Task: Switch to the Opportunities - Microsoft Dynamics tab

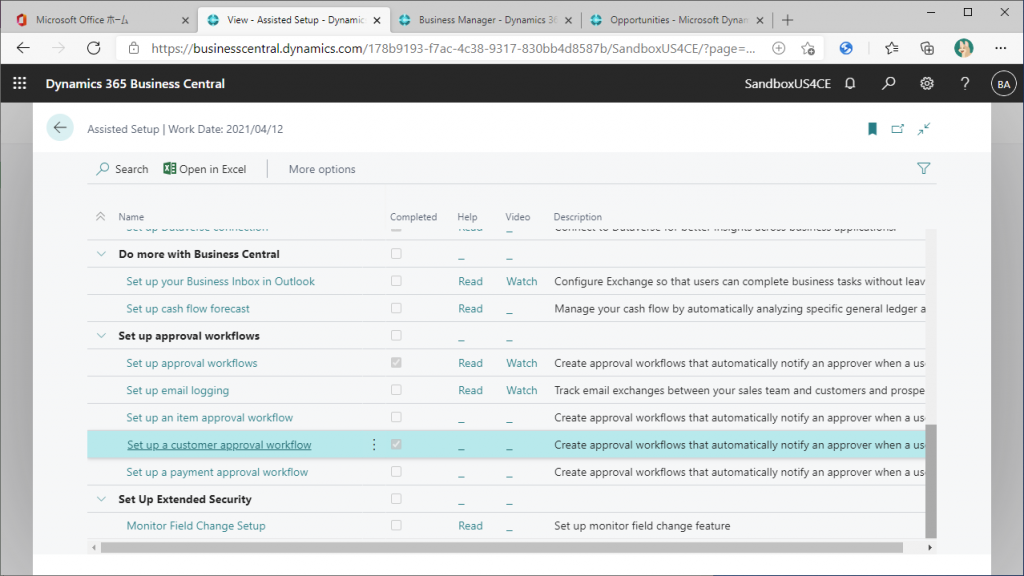Action: point(679,20)
